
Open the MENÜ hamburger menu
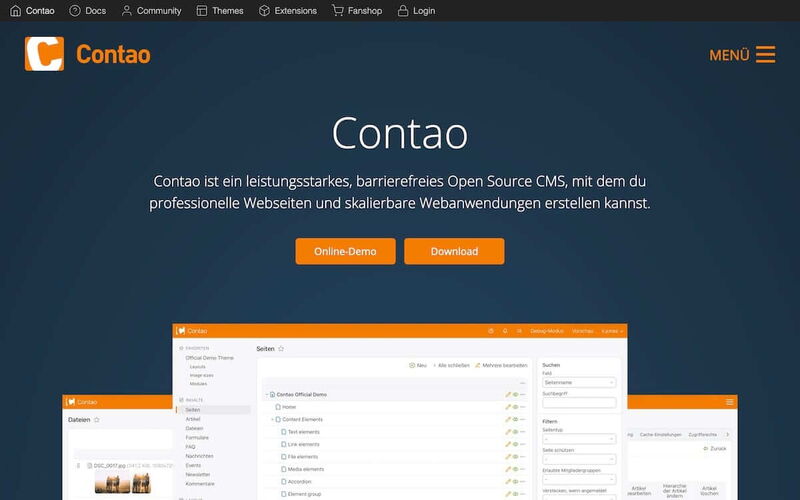[x=765, y=54]
